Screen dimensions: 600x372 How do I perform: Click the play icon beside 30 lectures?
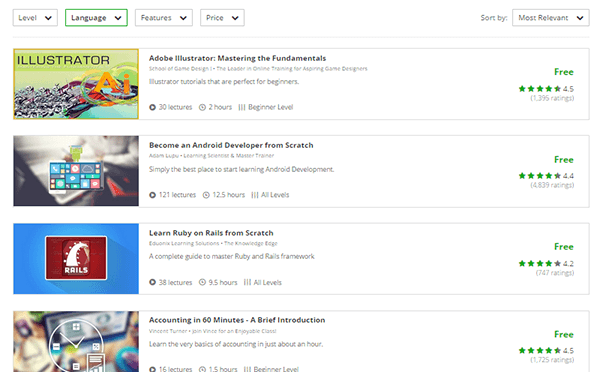[152, 108]
